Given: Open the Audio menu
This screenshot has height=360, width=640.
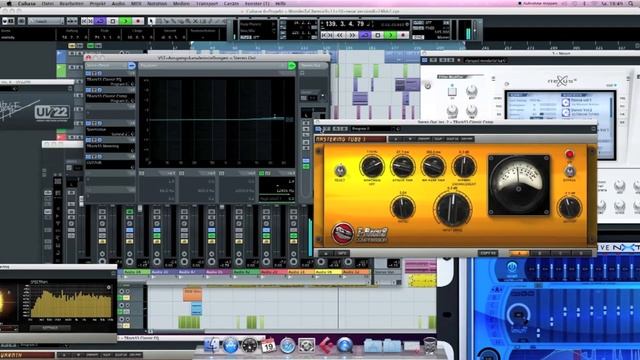Looking at the screenshot, I should point(118,3).
